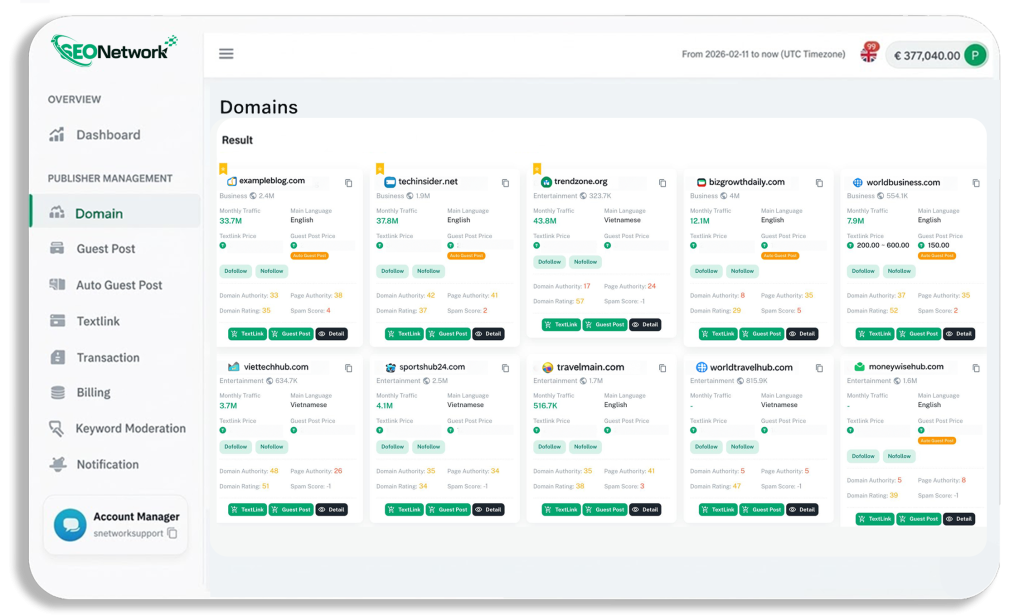Image resolution: width=1024 pixels, height=616 pixels.
Task: Click the UK flag language icon
Action: pos(868,55)
